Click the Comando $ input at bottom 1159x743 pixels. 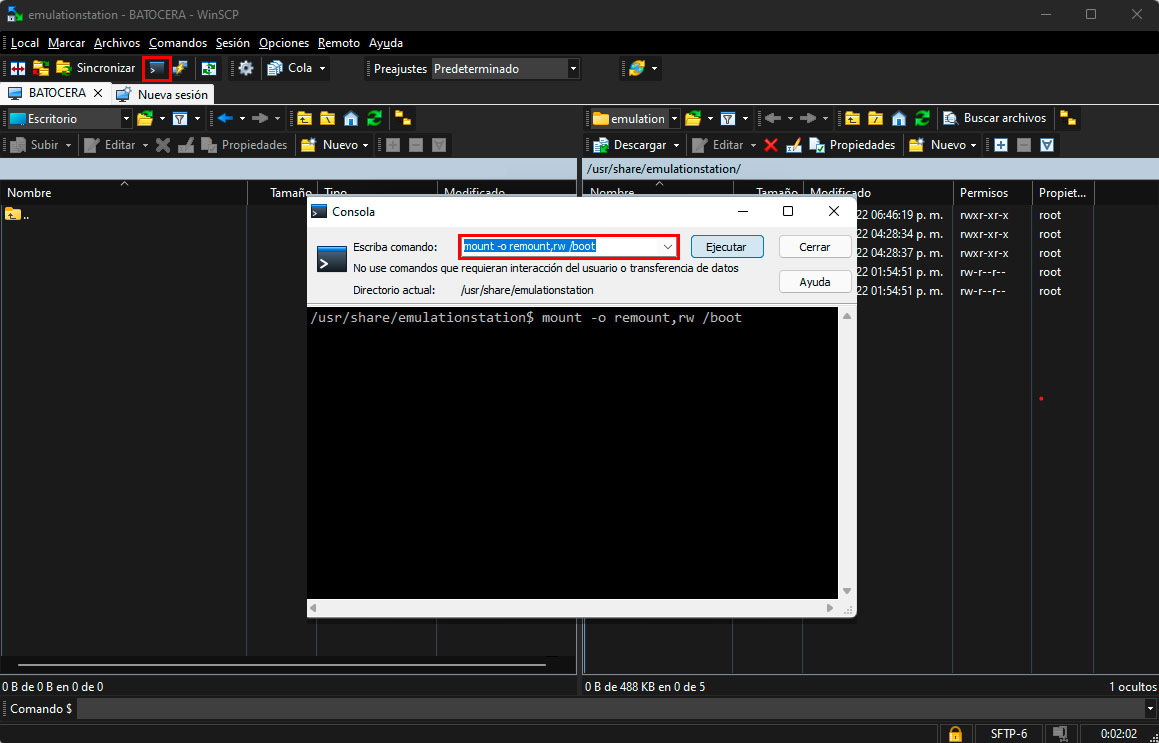[x=611, y=708]
